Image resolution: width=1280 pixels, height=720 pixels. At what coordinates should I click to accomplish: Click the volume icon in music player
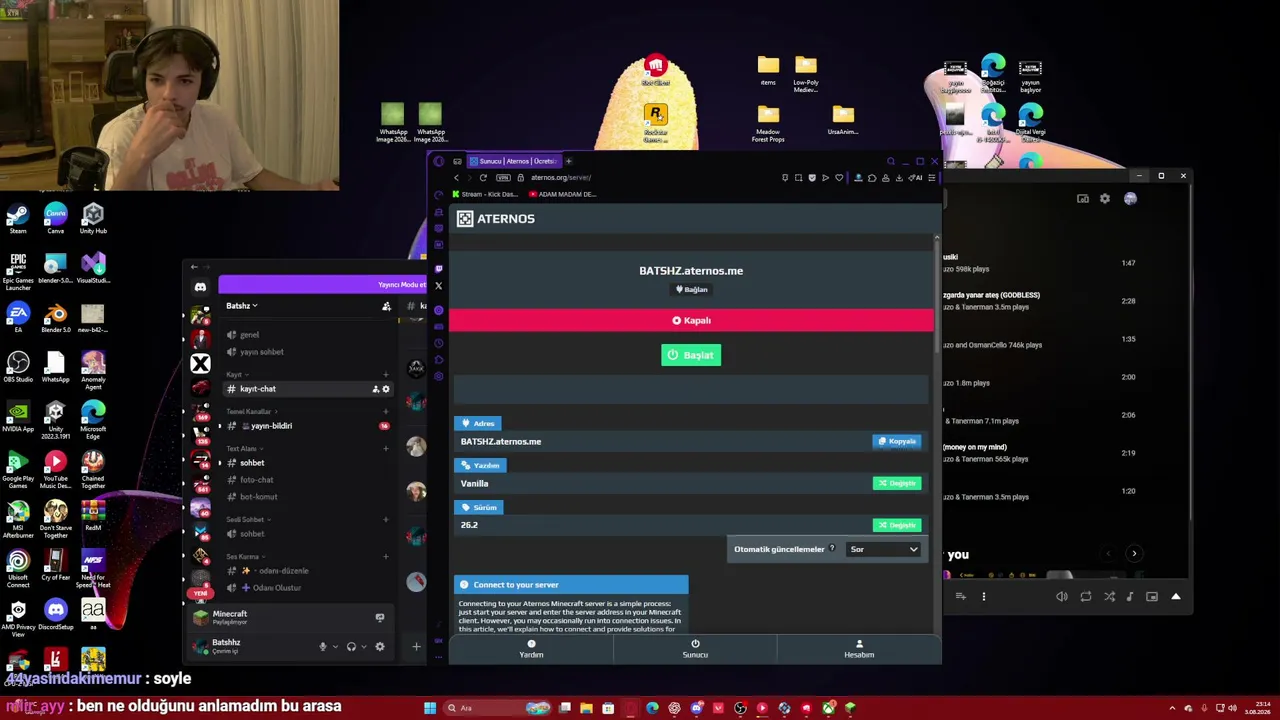[1062, 597]
